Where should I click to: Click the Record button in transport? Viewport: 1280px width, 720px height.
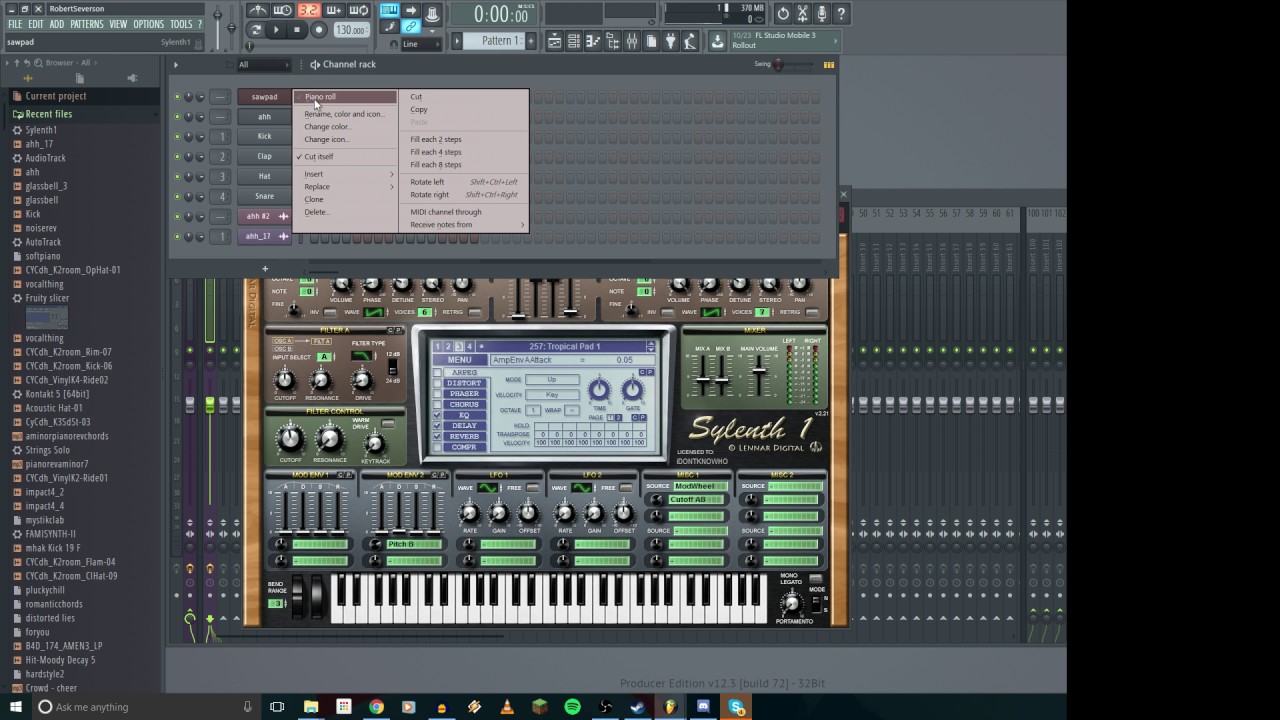click(319, 30)
